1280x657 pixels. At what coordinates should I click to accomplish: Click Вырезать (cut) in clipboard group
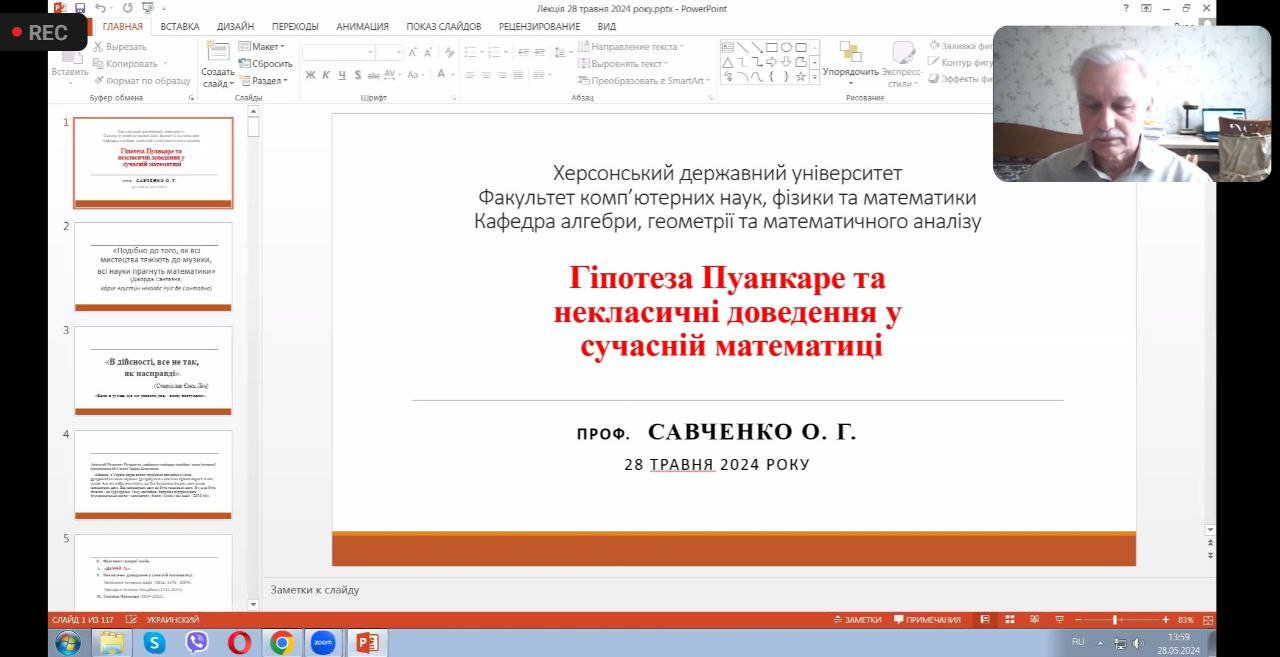[119, 46]
